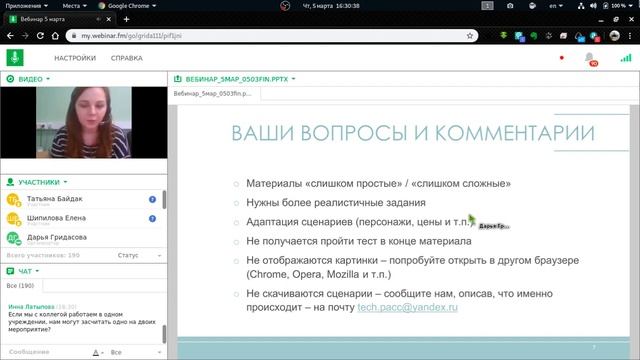Click the system volume icon
Viewport: 640px width, 360px height.
[593, 6]
